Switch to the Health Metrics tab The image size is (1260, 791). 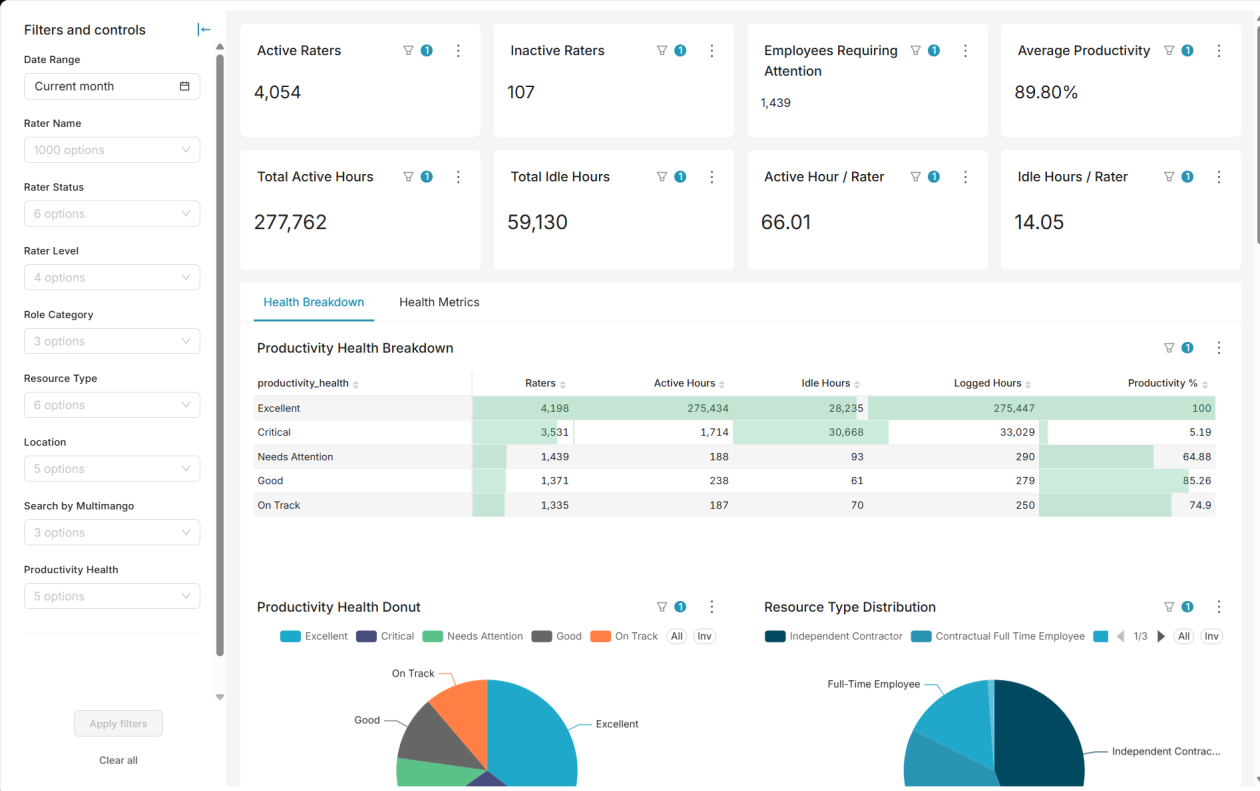click(x=439, y=302)
